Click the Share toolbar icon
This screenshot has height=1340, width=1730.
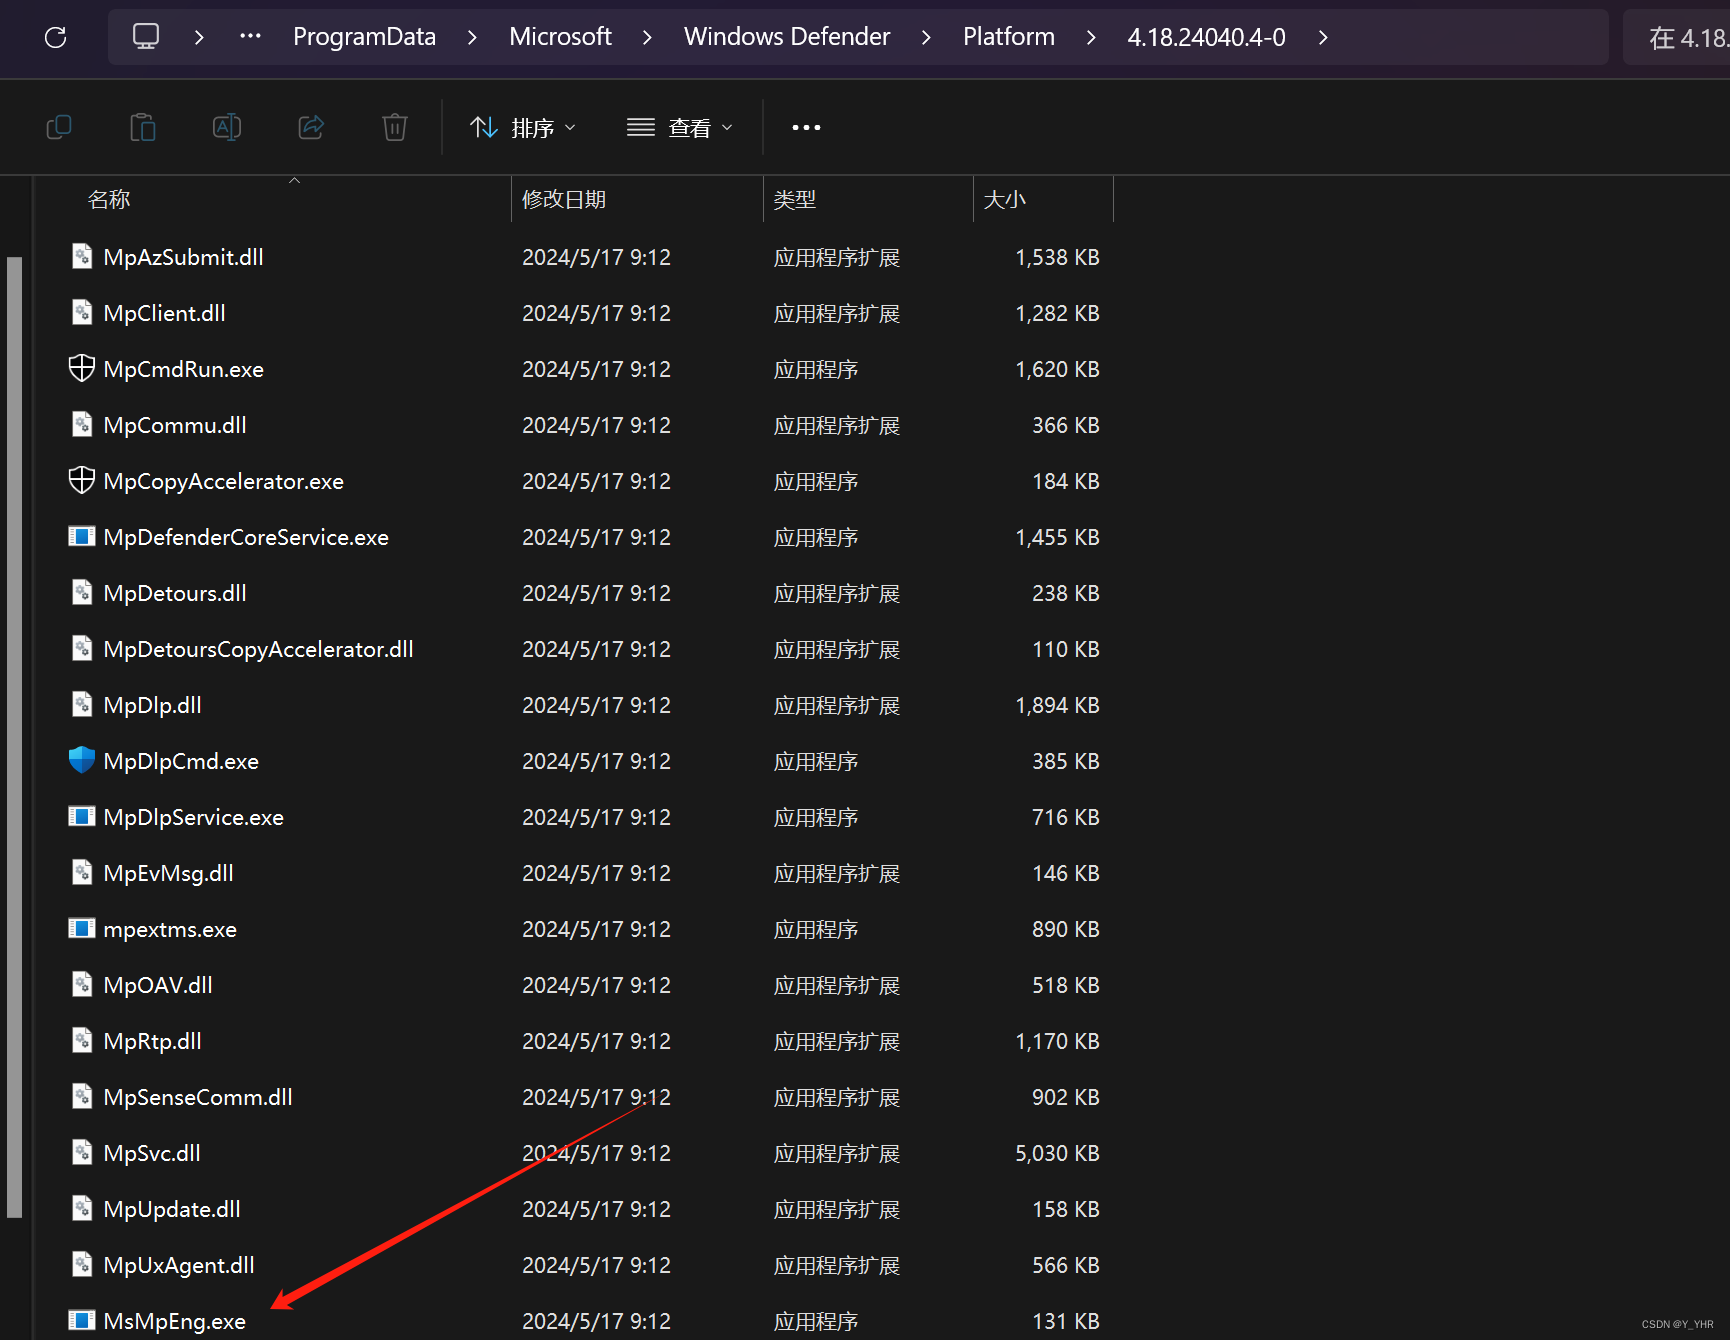[311, 127]
